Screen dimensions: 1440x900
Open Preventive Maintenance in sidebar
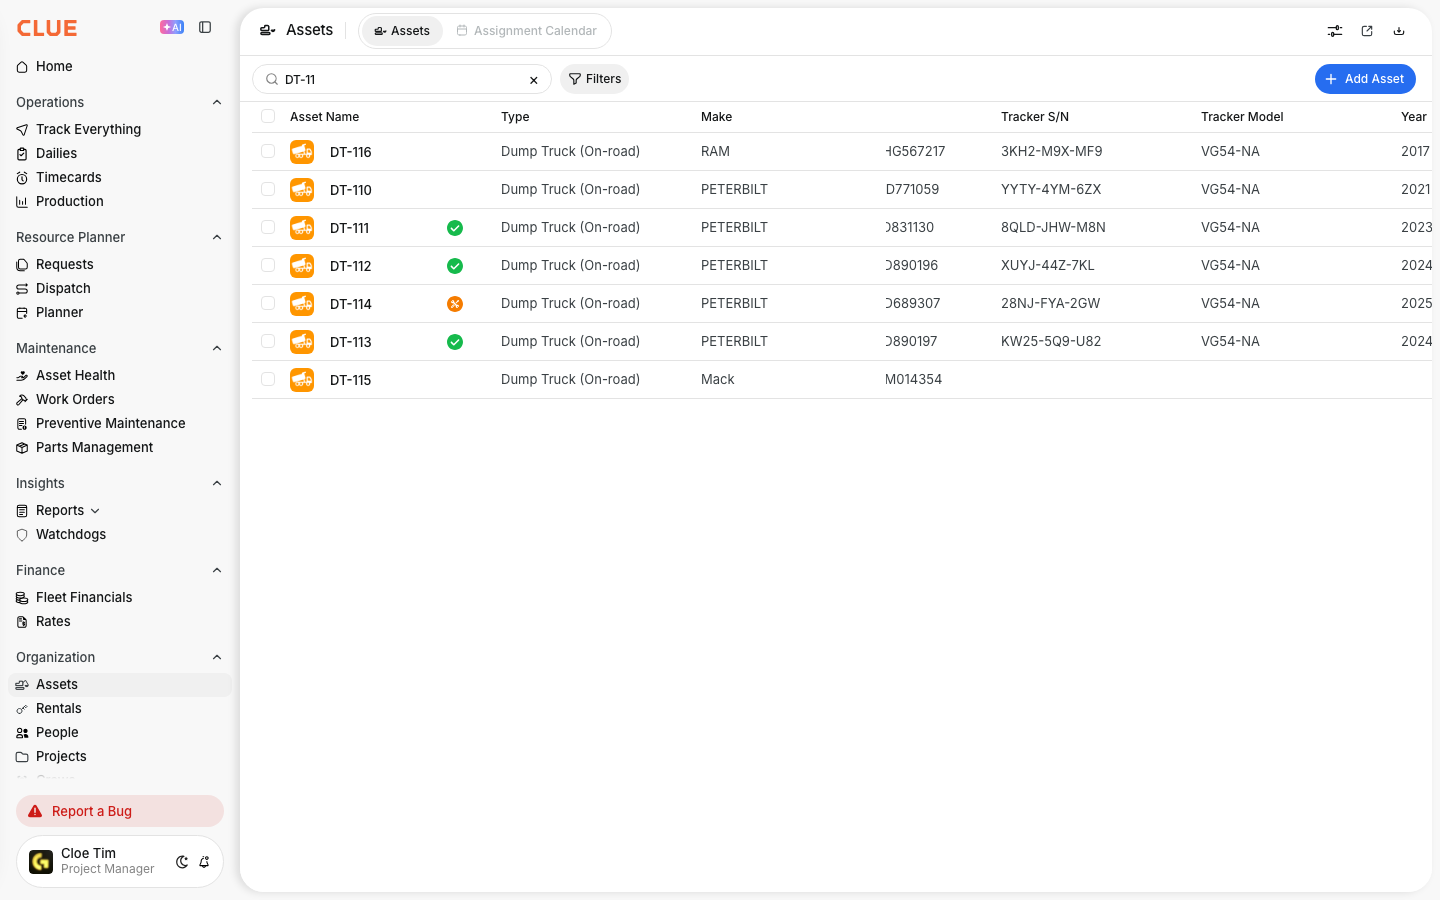tap(111, 423)
